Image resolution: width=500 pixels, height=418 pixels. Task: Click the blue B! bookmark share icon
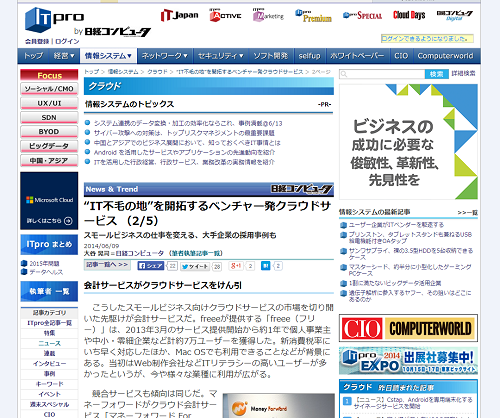click(265, 266)
